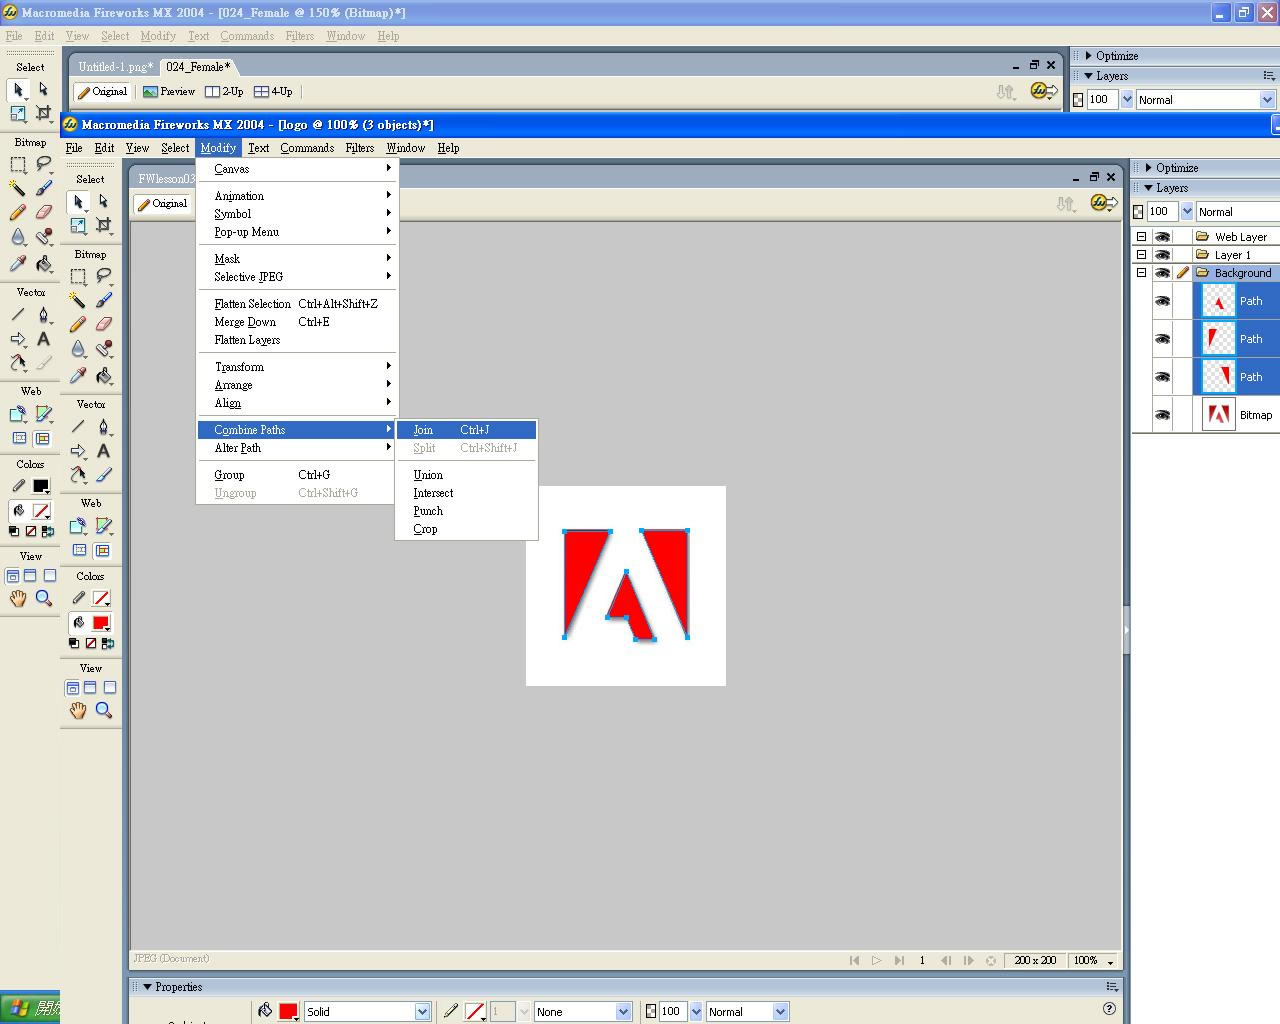Image resolution: width=1280 pixels, height=1024 pixels.
Task: Open Normal blend dropdown in 024_Female Layers panel
Action: (x=1267, y=100)
